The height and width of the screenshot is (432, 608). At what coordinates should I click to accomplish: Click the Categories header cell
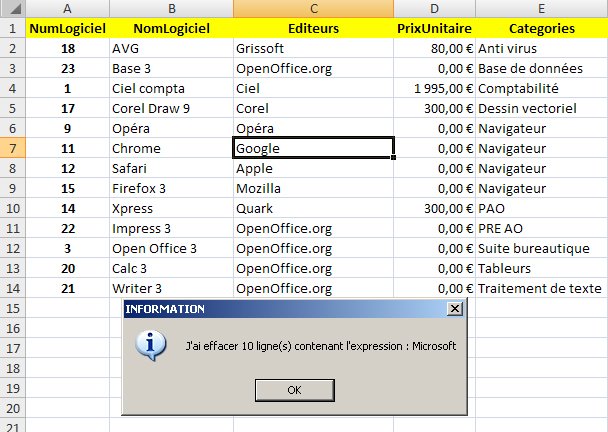[542, 28]
